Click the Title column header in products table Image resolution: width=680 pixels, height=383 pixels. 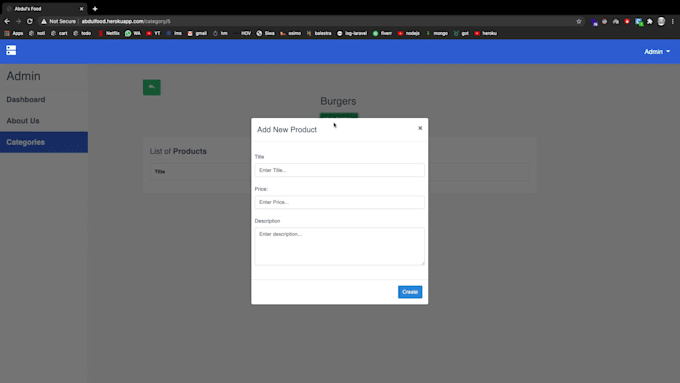coord(160,172)
